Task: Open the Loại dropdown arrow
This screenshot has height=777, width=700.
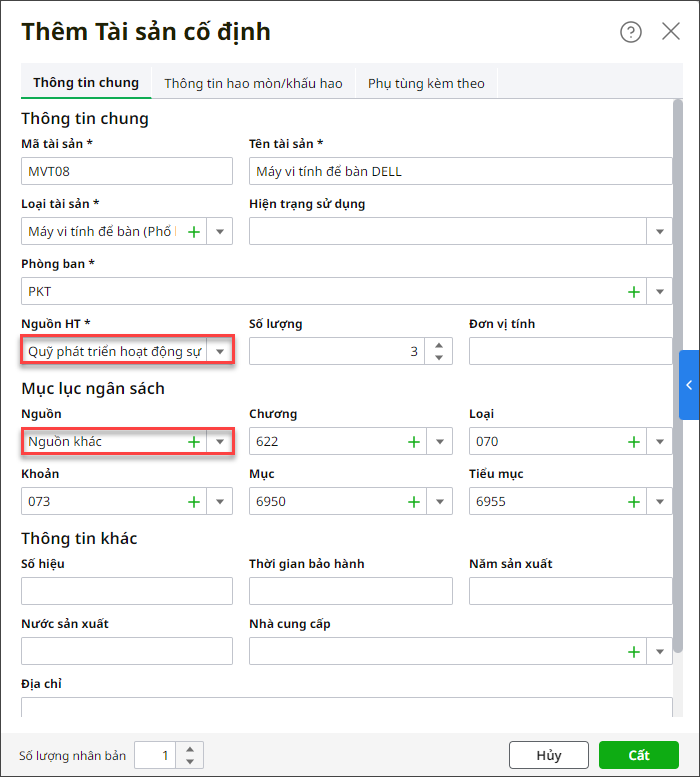Action: coord(660,441)
